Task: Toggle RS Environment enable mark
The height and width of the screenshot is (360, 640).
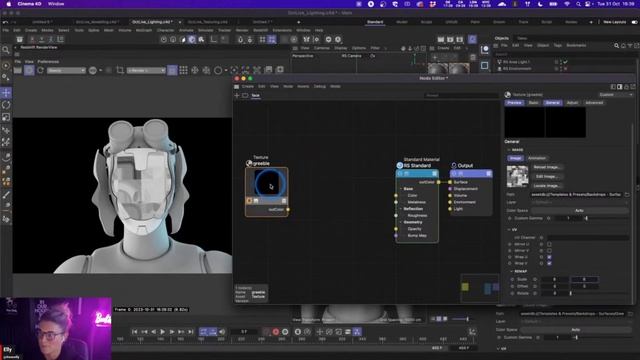Action: click(565, 69)
